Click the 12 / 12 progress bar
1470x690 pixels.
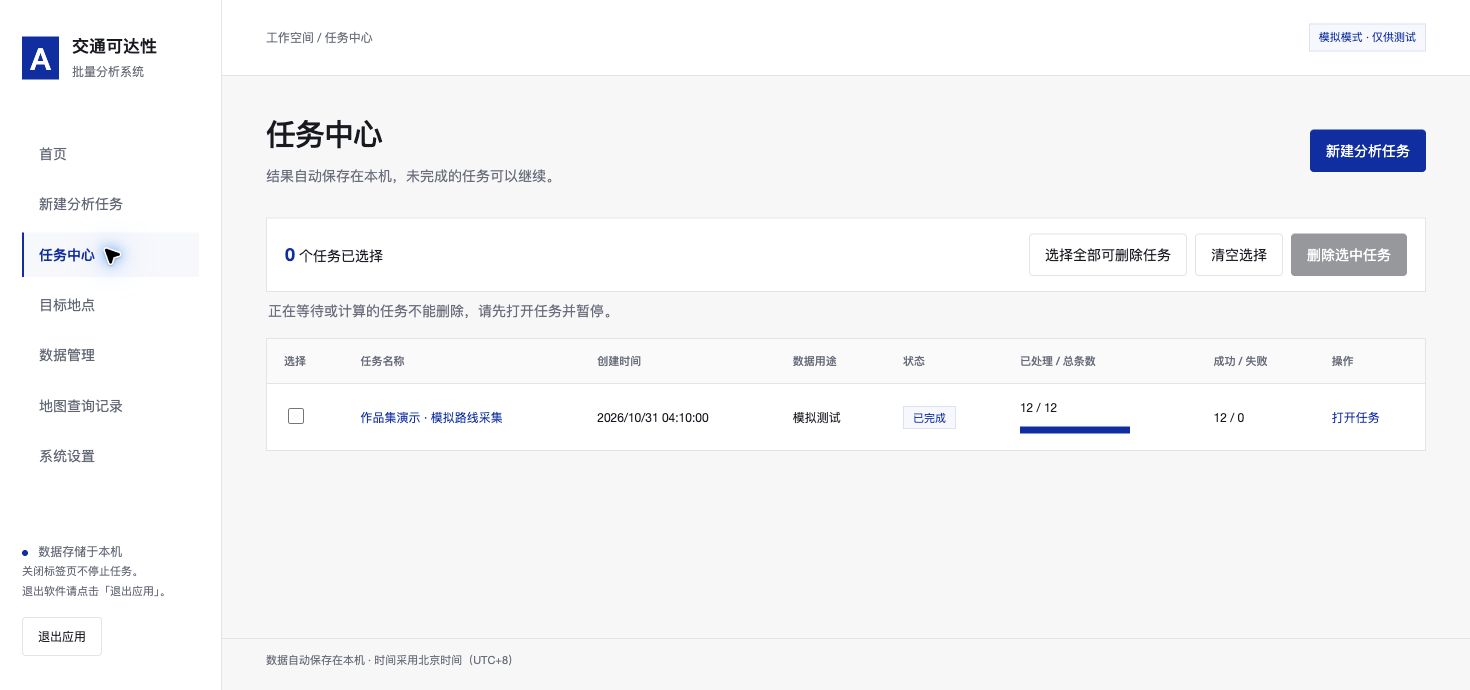click(1075, 430)
